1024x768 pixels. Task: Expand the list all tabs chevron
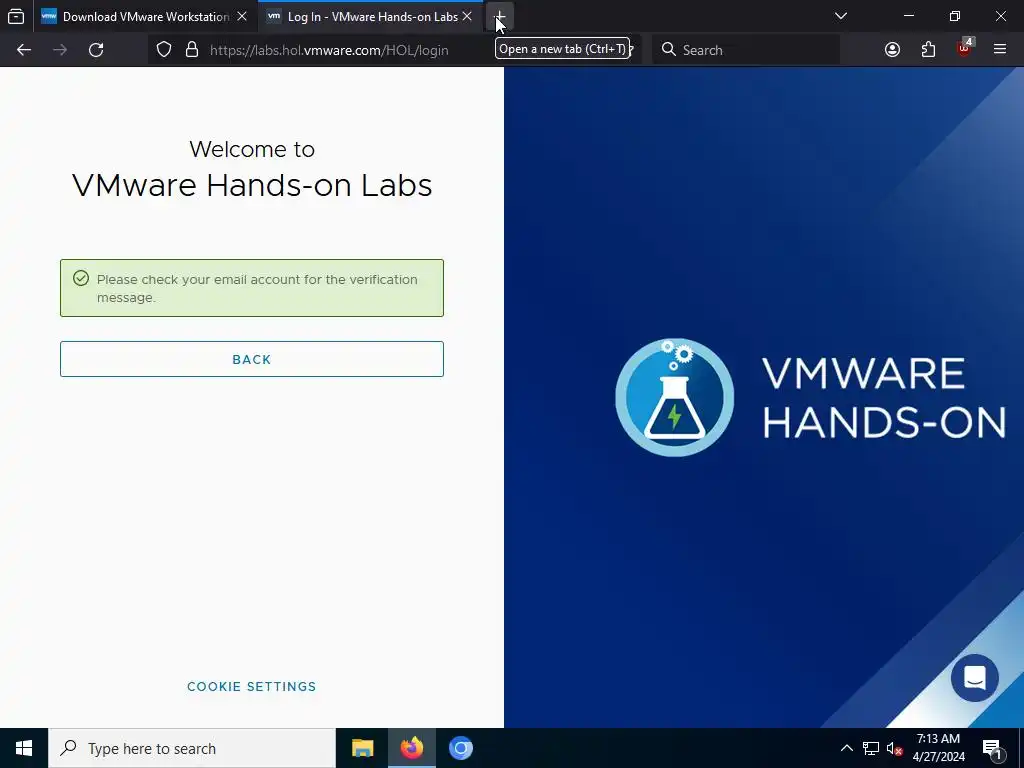(x=841, y=16)
